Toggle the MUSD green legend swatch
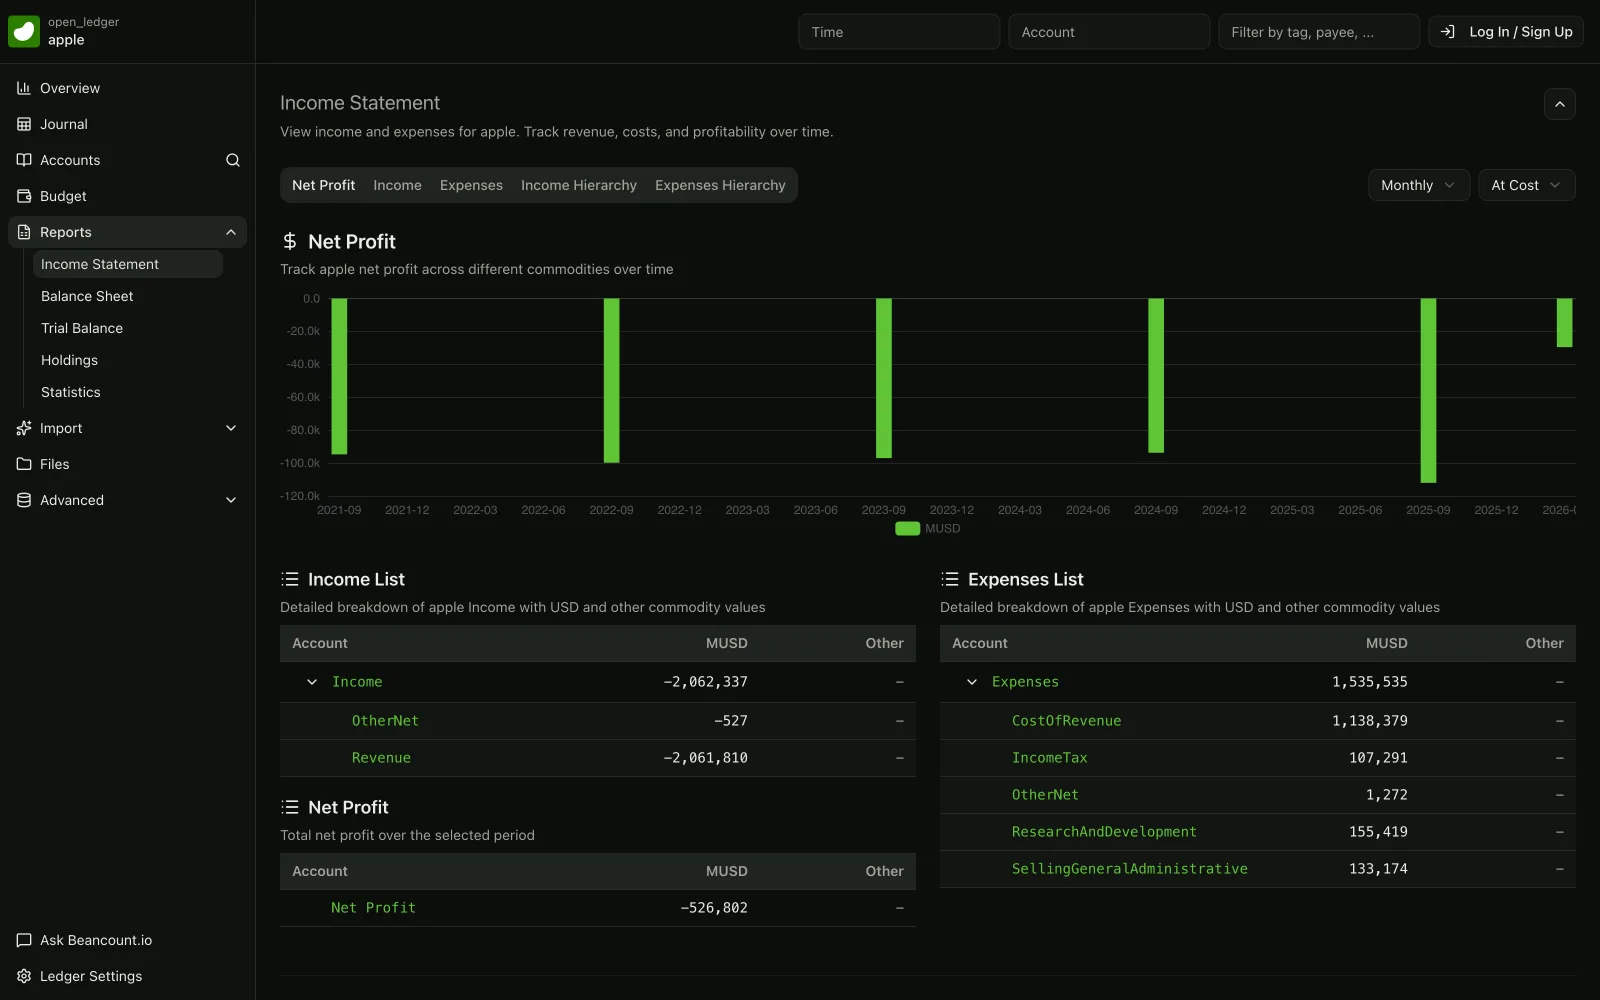This screenshot has width=1600, height=1000. click(x=907, y=528)
